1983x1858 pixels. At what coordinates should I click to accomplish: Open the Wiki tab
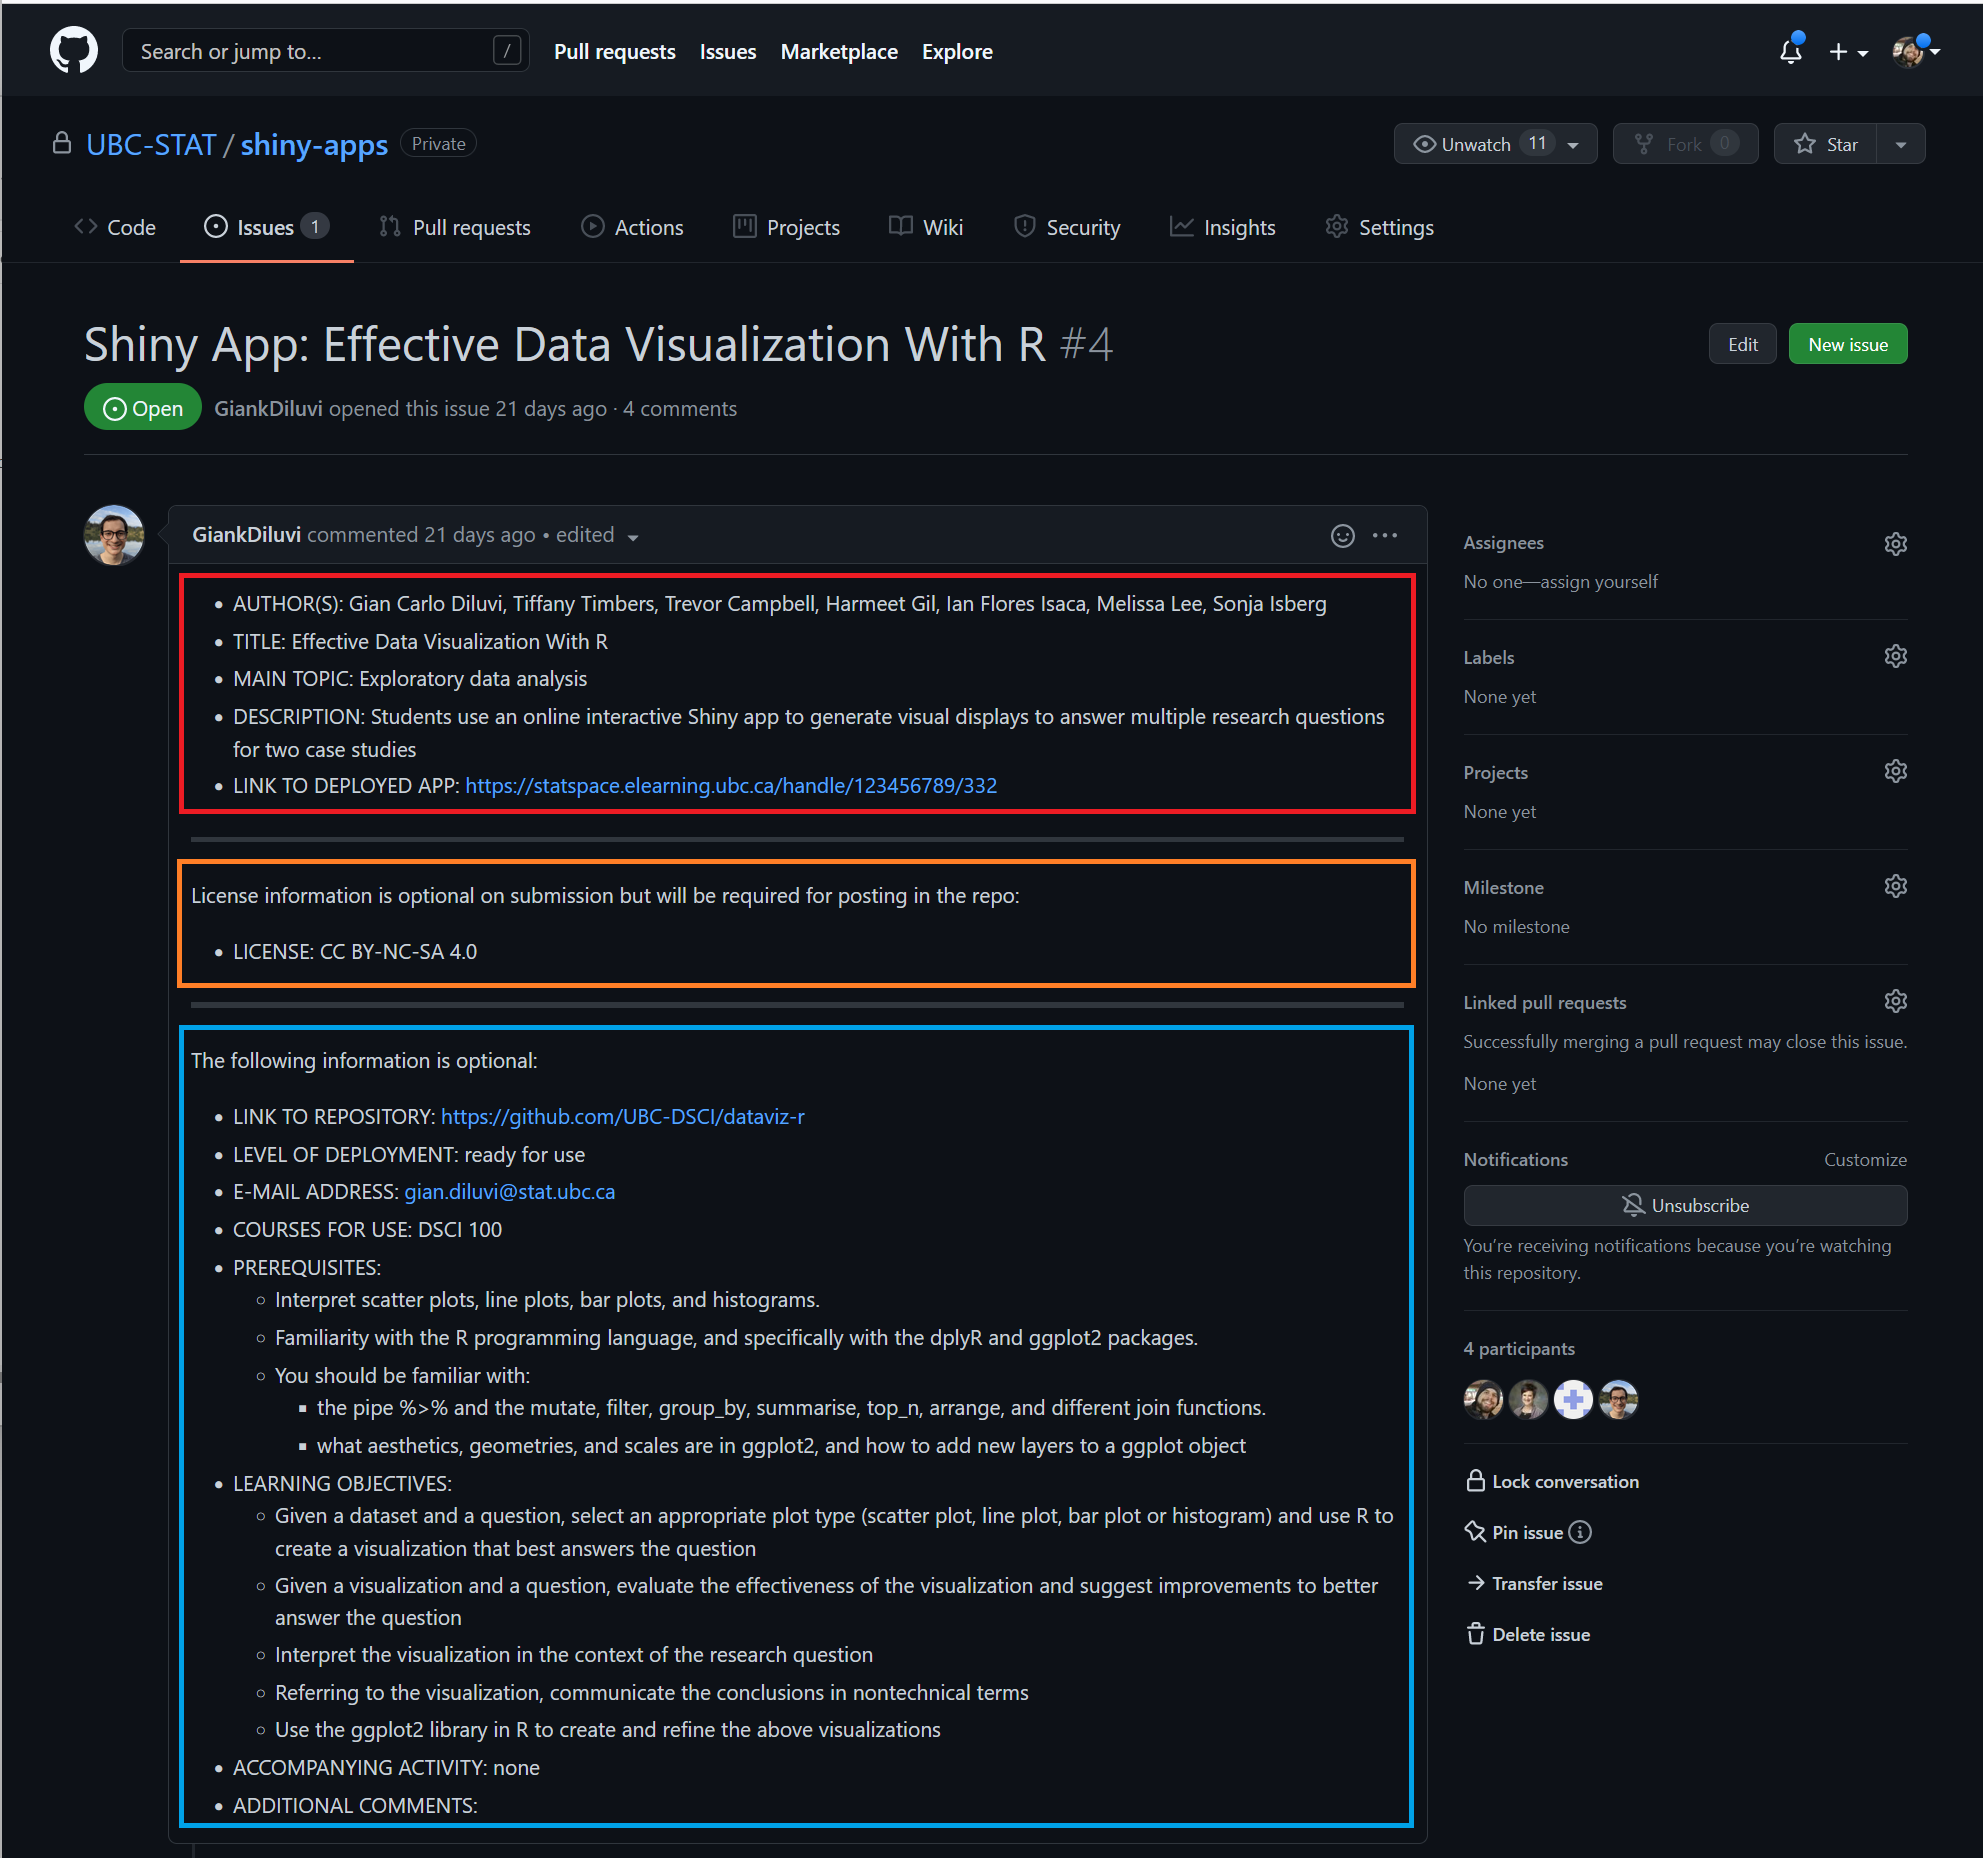tap(926, 227)
